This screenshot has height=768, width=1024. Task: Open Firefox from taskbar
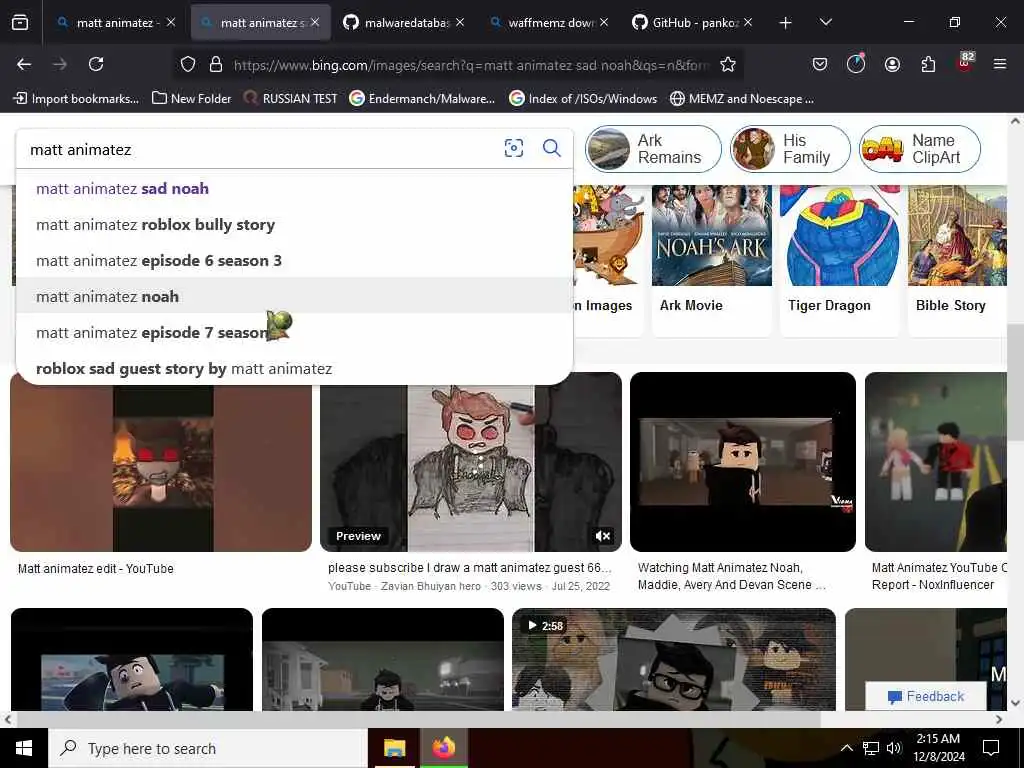[443, 748]
